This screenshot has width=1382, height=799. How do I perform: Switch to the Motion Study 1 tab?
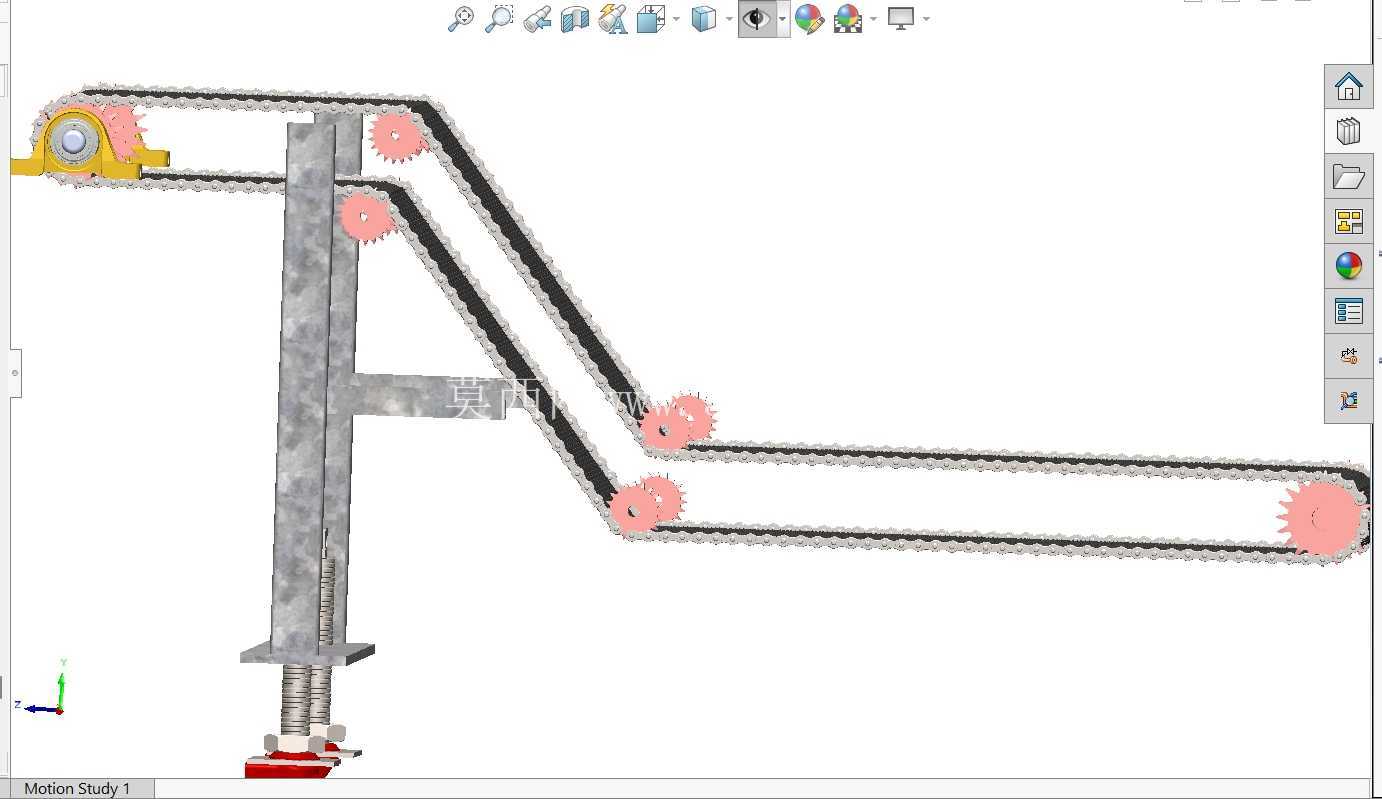(77, 788)
